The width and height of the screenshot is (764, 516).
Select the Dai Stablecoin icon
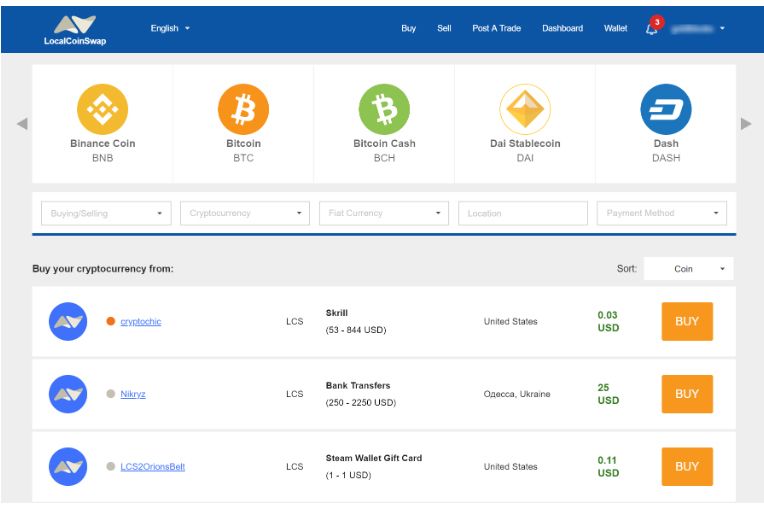(525, 109)
